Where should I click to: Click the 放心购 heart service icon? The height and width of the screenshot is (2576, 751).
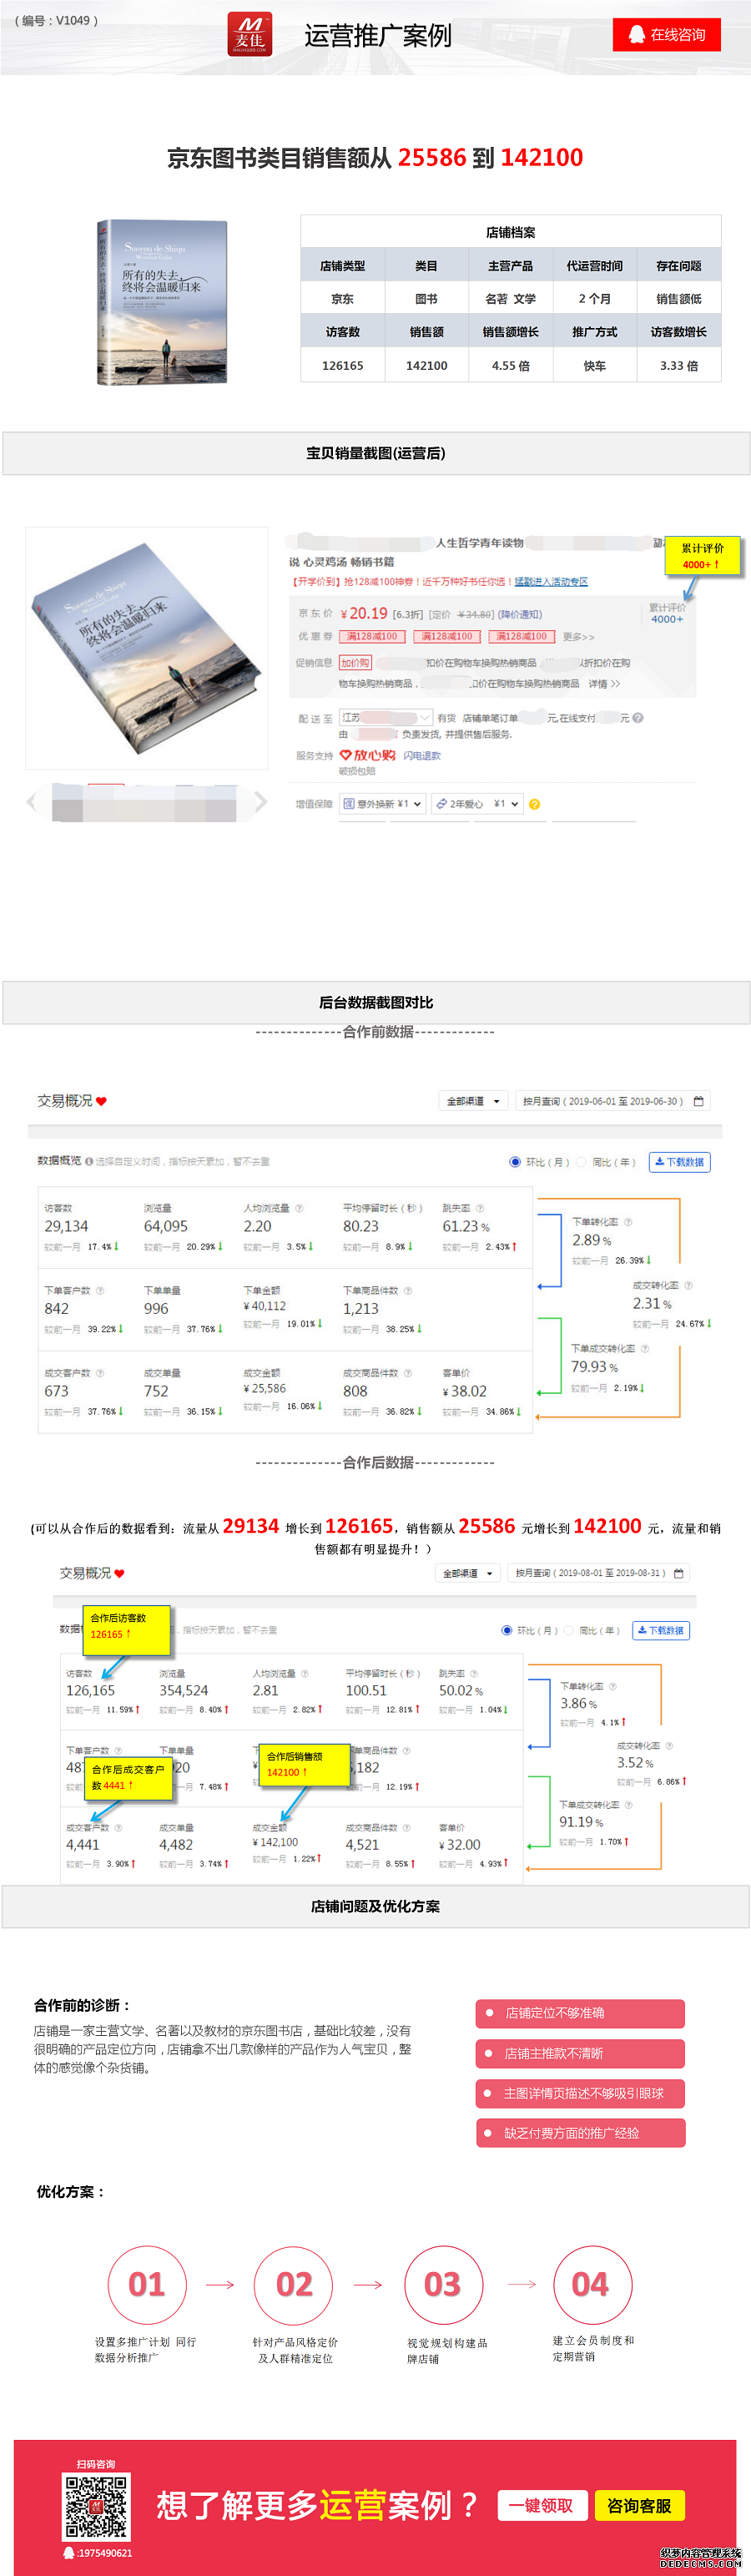point(346,755)
